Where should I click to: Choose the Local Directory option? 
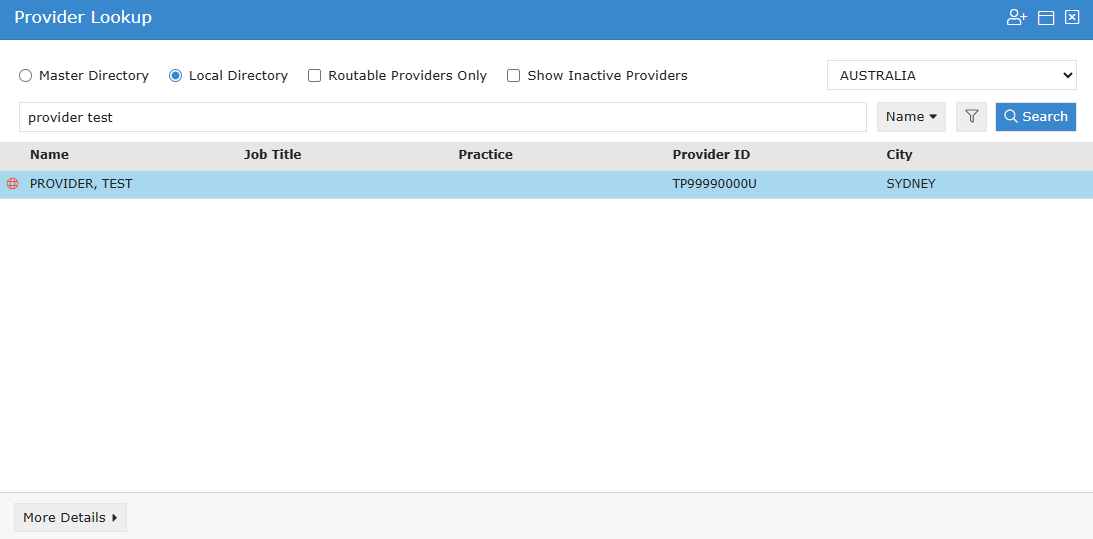[x=176, y=76]
